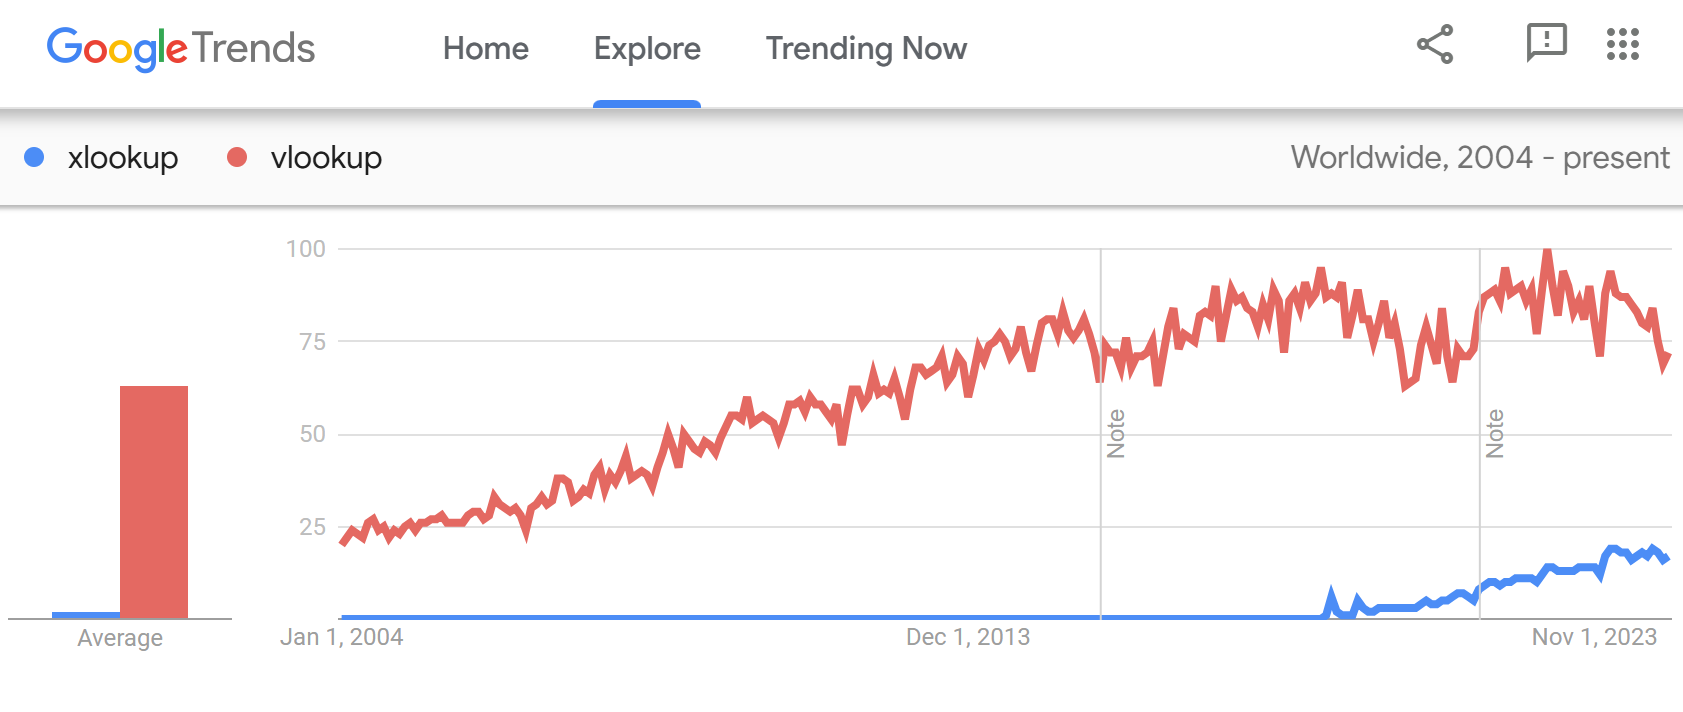Click the share icon
1683x712 pixels.
point(1434,45)
